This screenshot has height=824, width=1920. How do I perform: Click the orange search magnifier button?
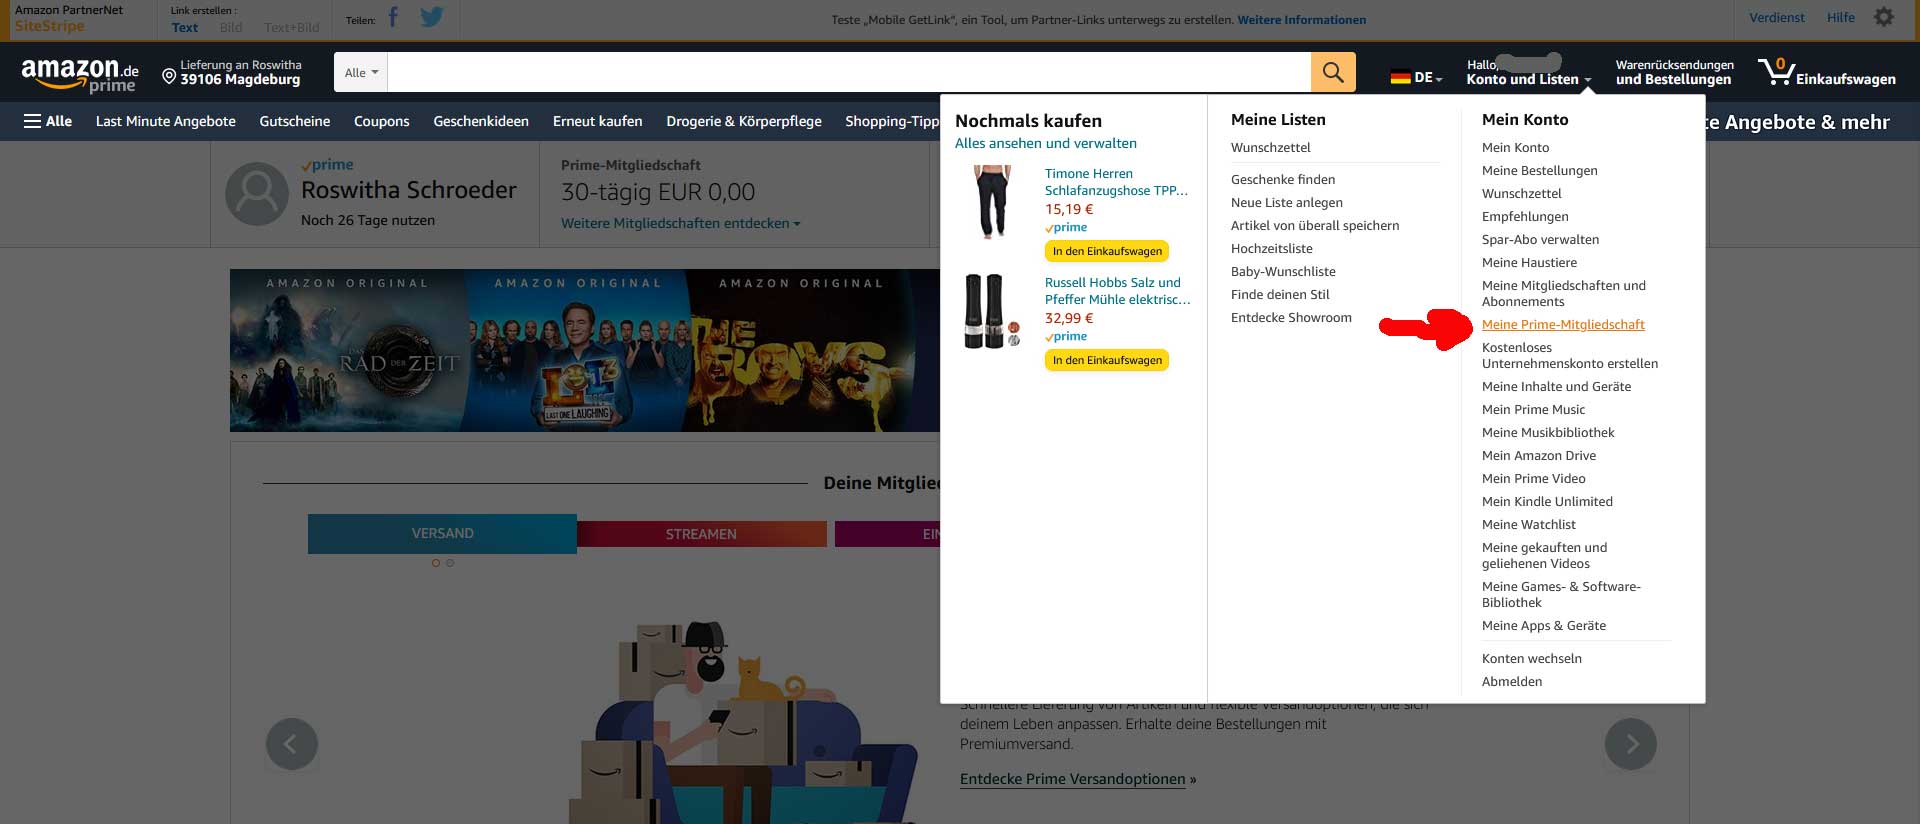point(1333,72)
